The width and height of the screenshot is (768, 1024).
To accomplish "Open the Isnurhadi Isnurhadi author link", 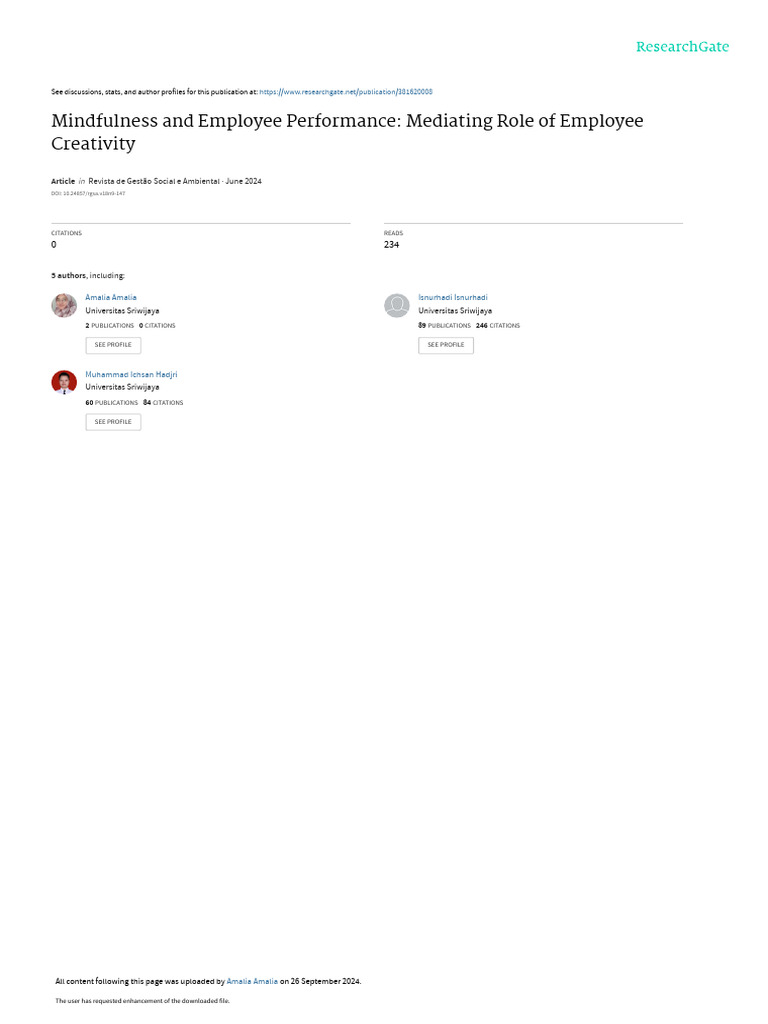I will pos(453,297).
